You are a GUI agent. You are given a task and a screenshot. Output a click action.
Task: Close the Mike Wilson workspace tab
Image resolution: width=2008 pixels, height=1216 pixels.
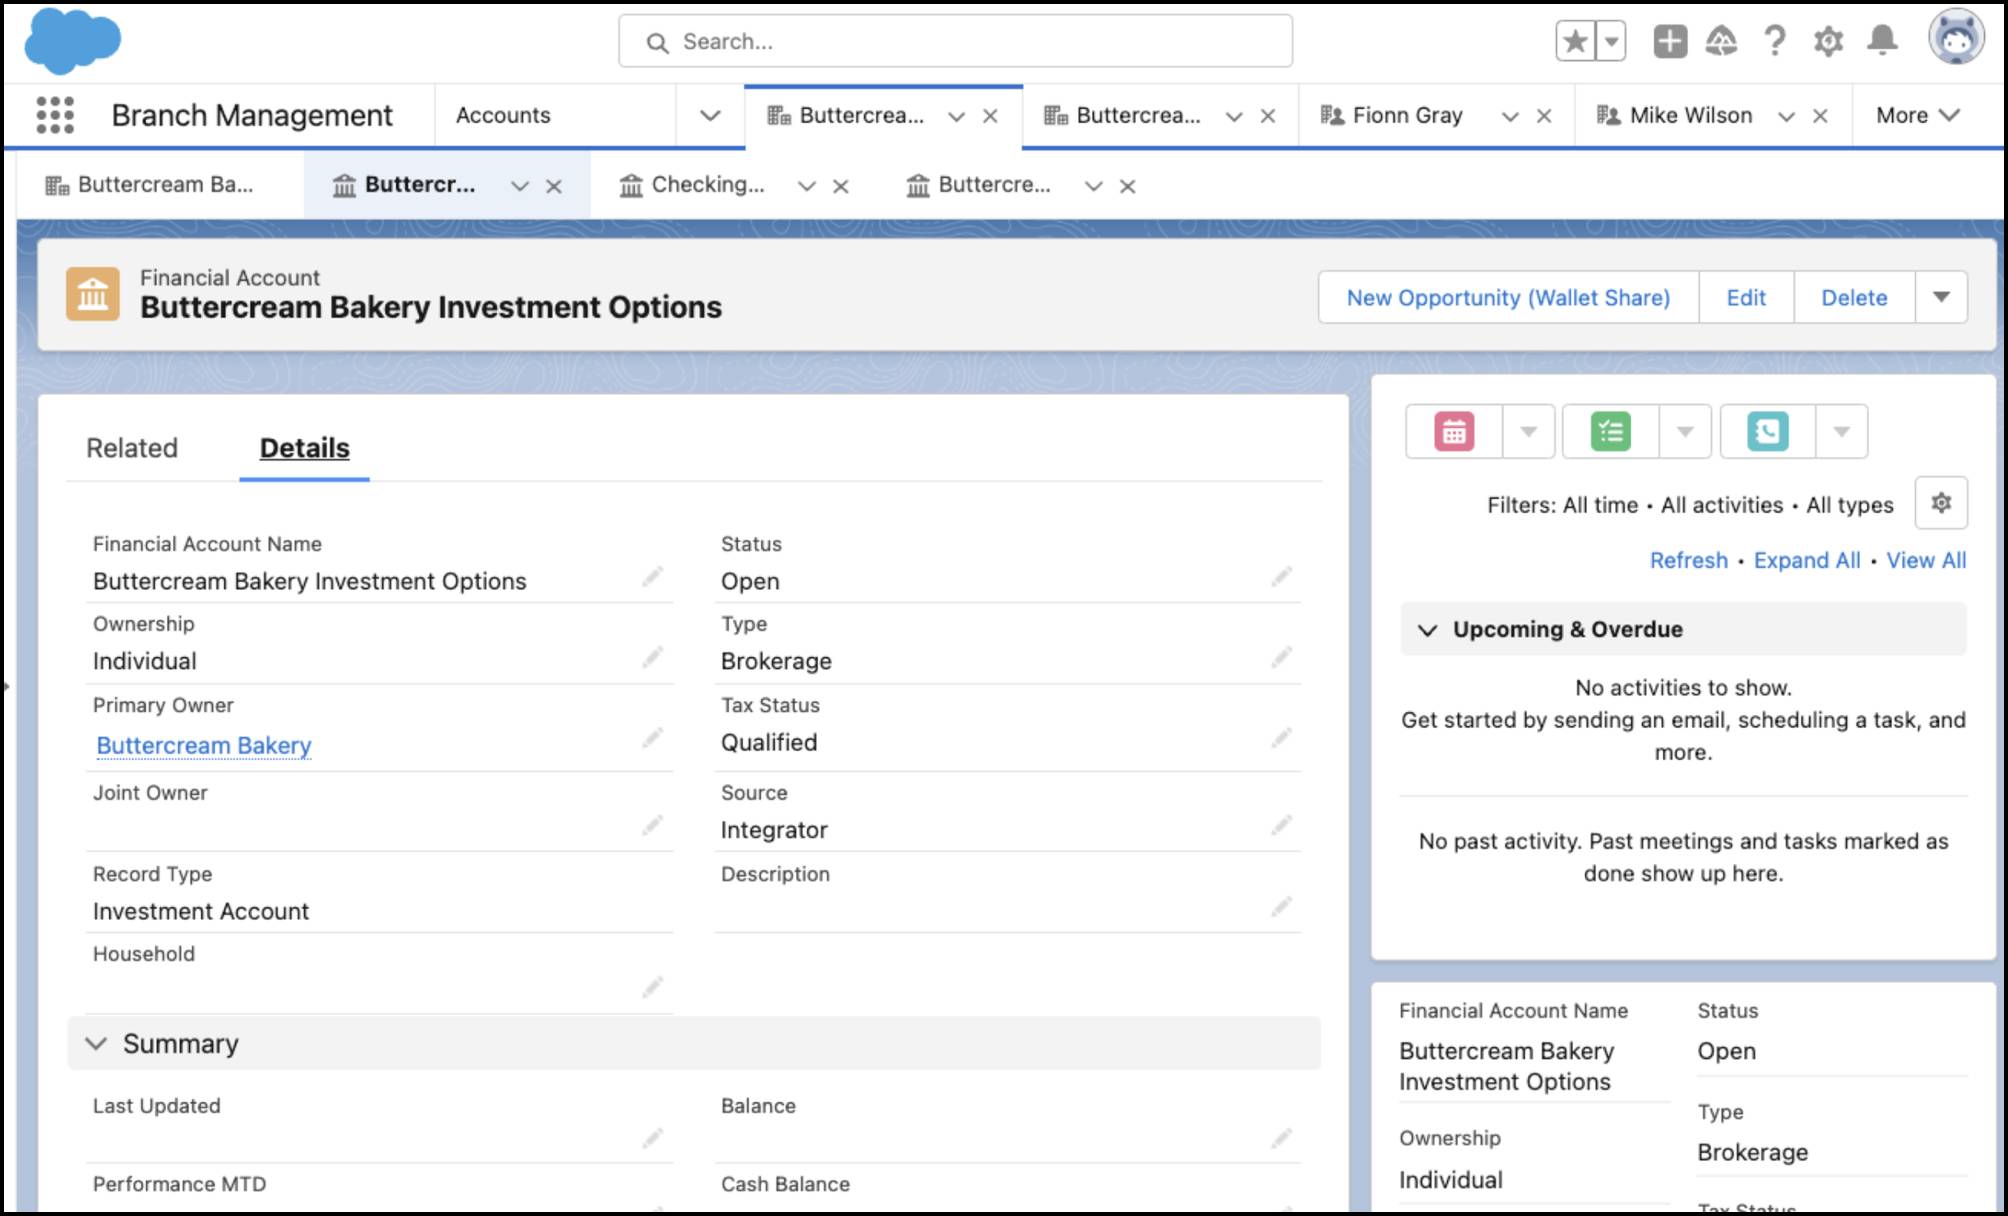[1820, 116]
